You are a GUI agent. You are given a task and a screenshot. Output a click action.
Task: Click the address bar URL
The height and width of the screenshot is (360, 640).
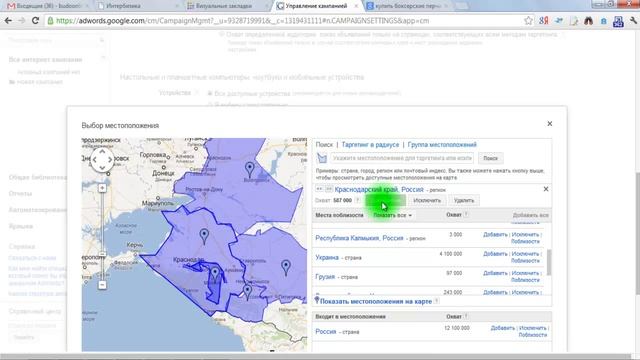pyautogui.click(x=242, y=21)
